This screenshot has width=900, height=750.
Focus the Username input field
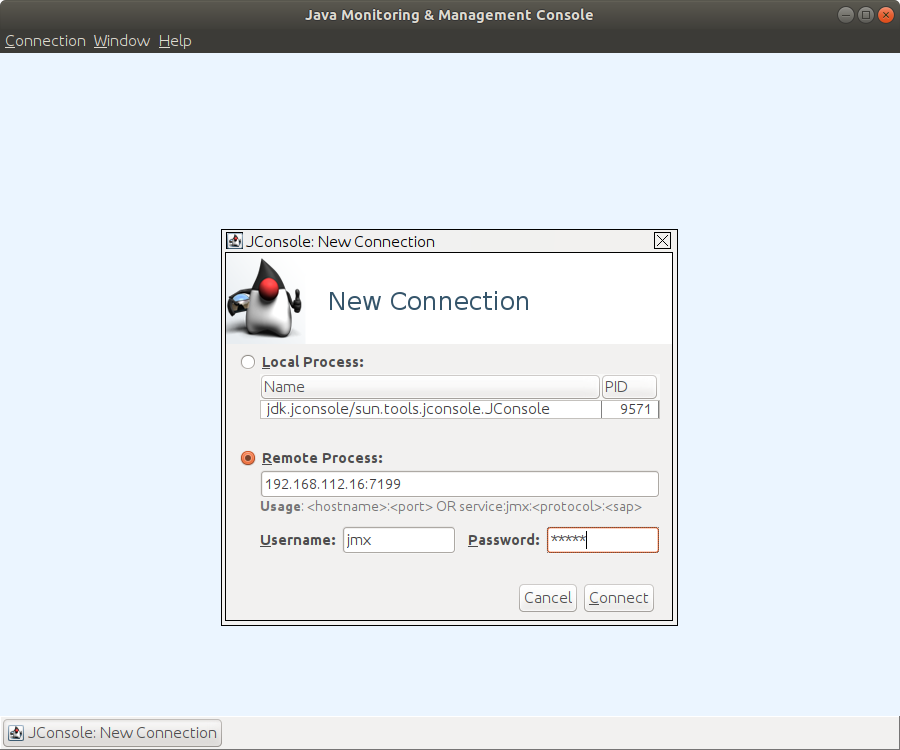[x=399, y=540]
